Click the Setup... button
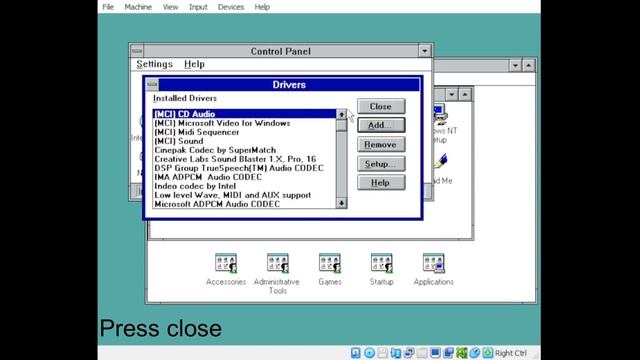640x360 pixels. 381,164
